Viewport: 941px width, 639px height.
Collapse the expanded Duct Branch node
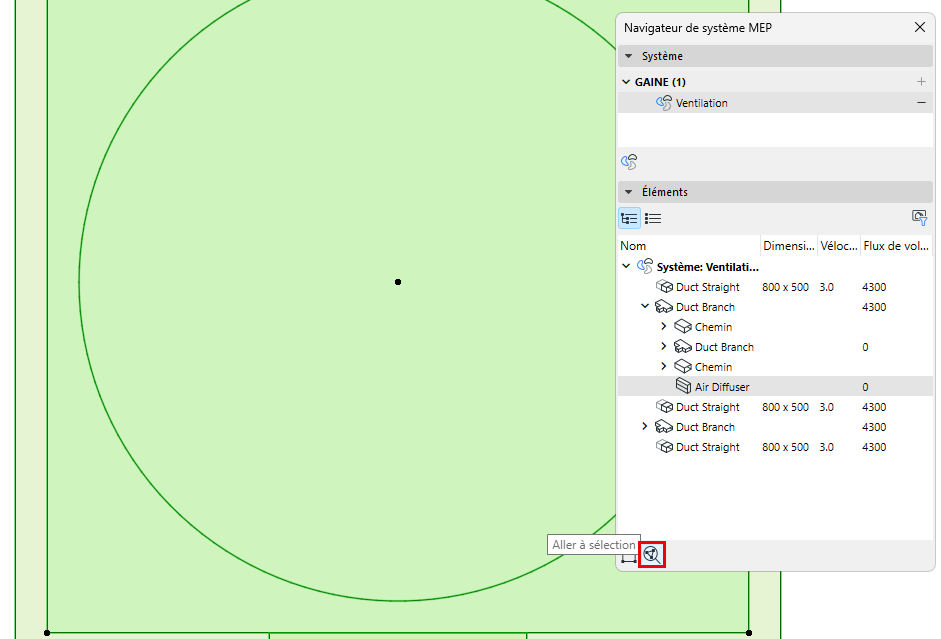click(645, 306)
